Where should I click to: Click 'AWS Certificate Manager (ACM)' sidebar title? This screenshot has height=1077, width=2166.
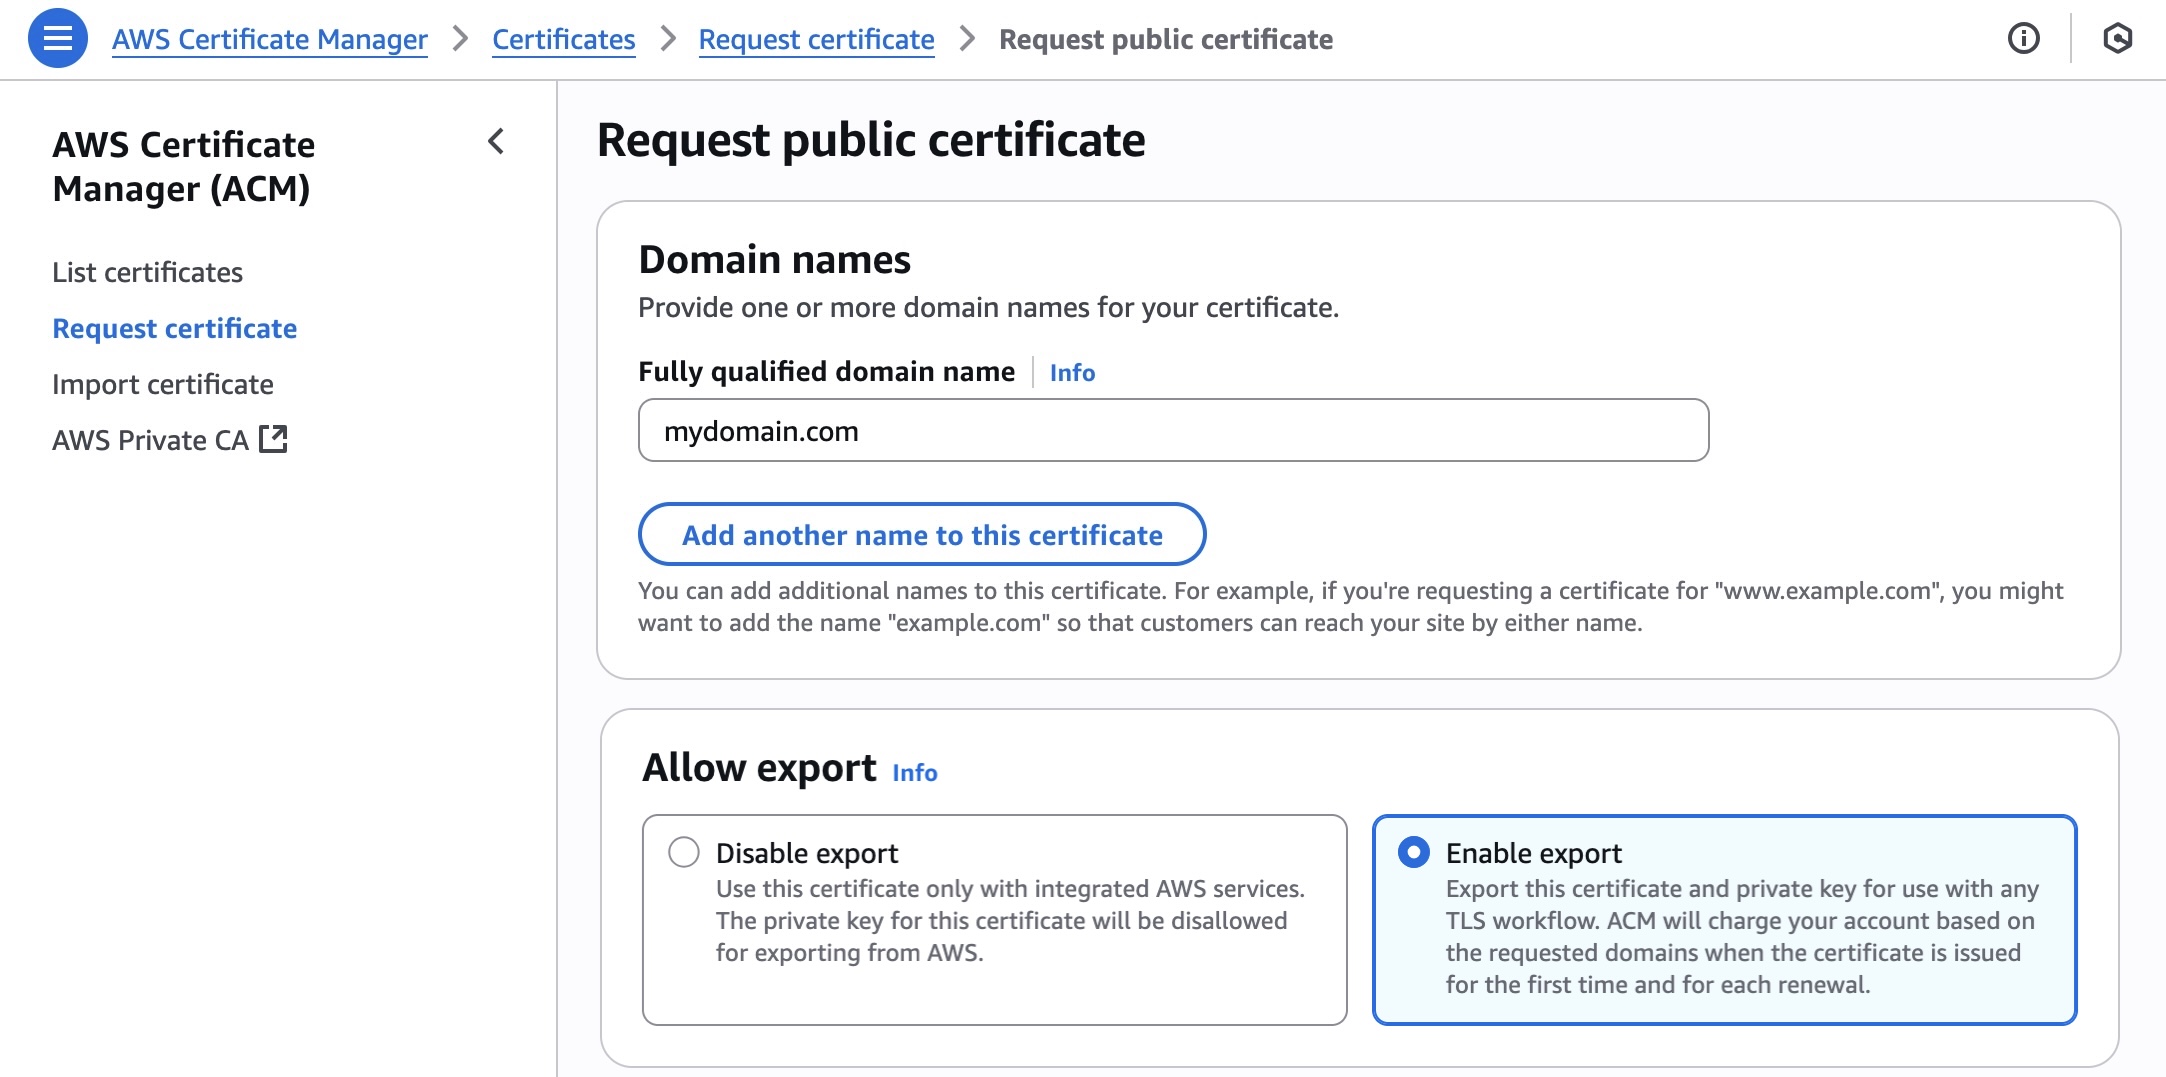(x=184, y=166)
